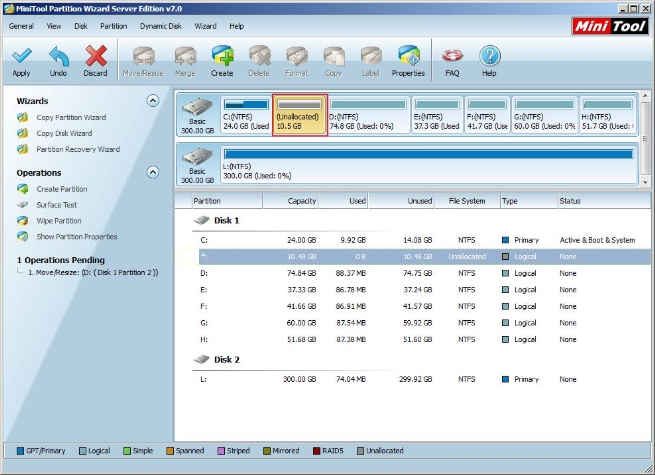This screenshot has width=655, height=475.
Task: Open the General menu
Action: [x=21, y=26]
